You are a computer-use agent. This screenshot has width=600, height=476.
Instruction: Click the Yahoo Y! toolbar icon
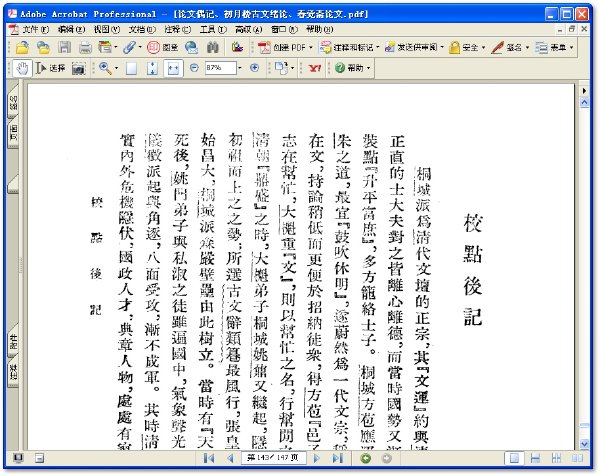pos(315,68)
